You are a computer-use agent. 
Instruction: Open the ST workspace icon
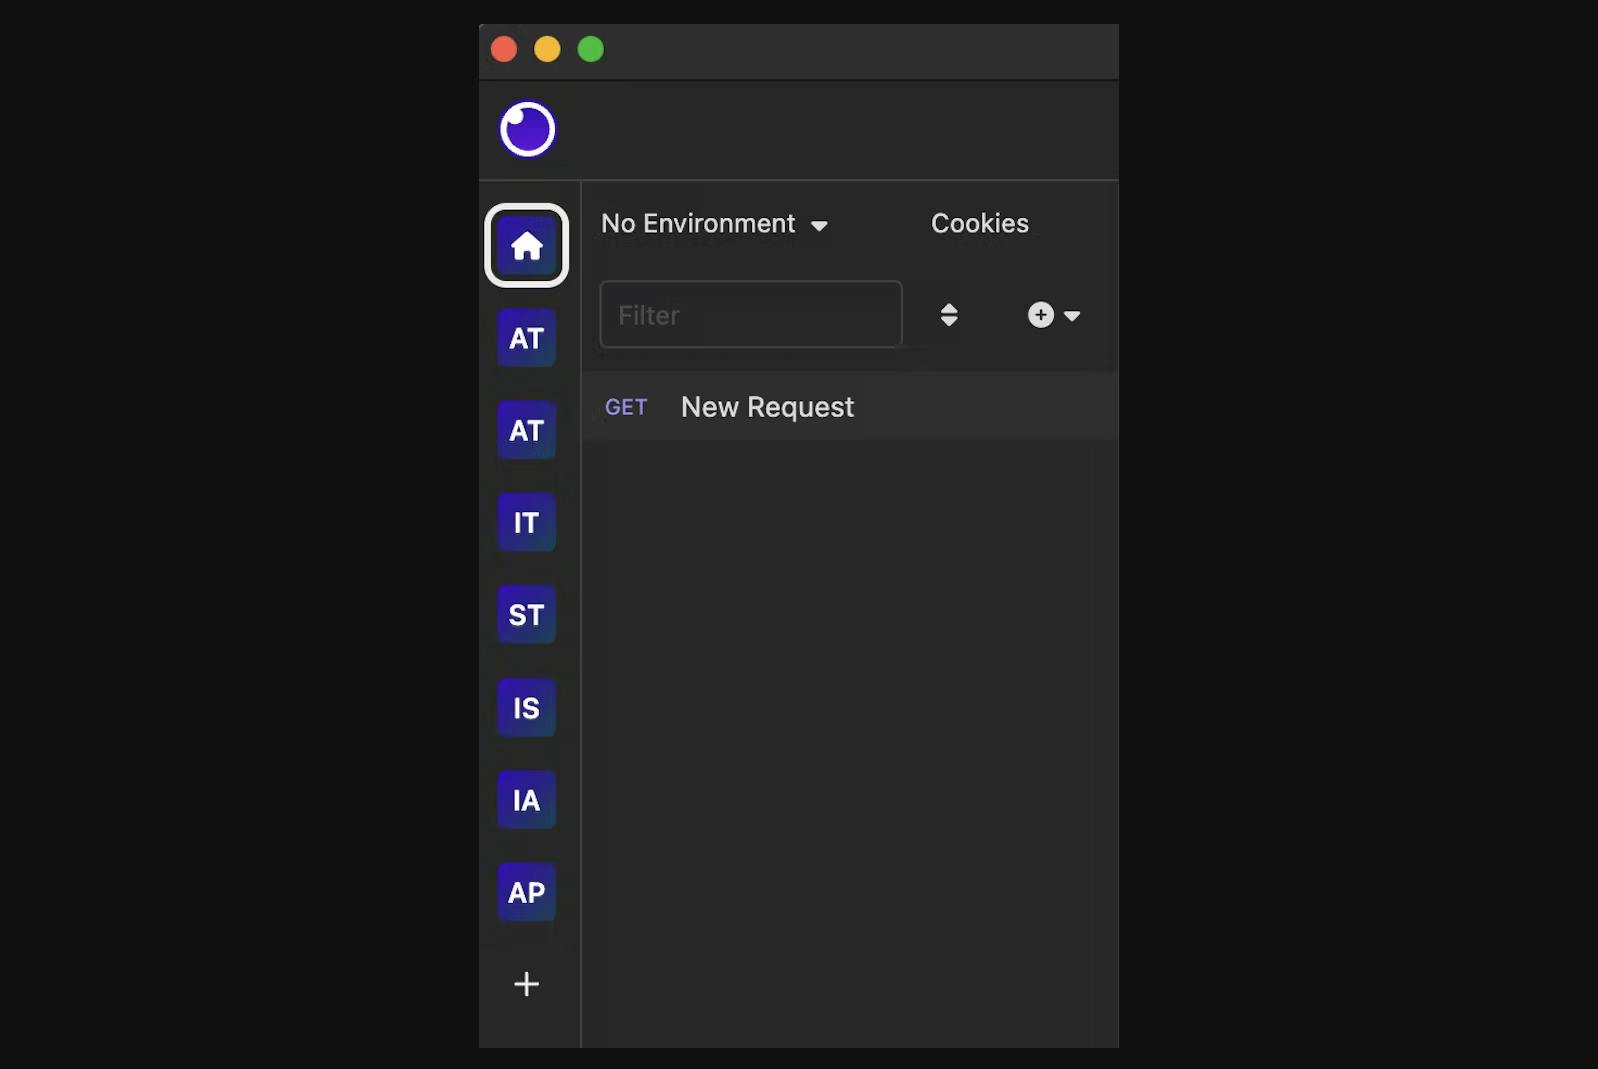click(x=527, y=614)
